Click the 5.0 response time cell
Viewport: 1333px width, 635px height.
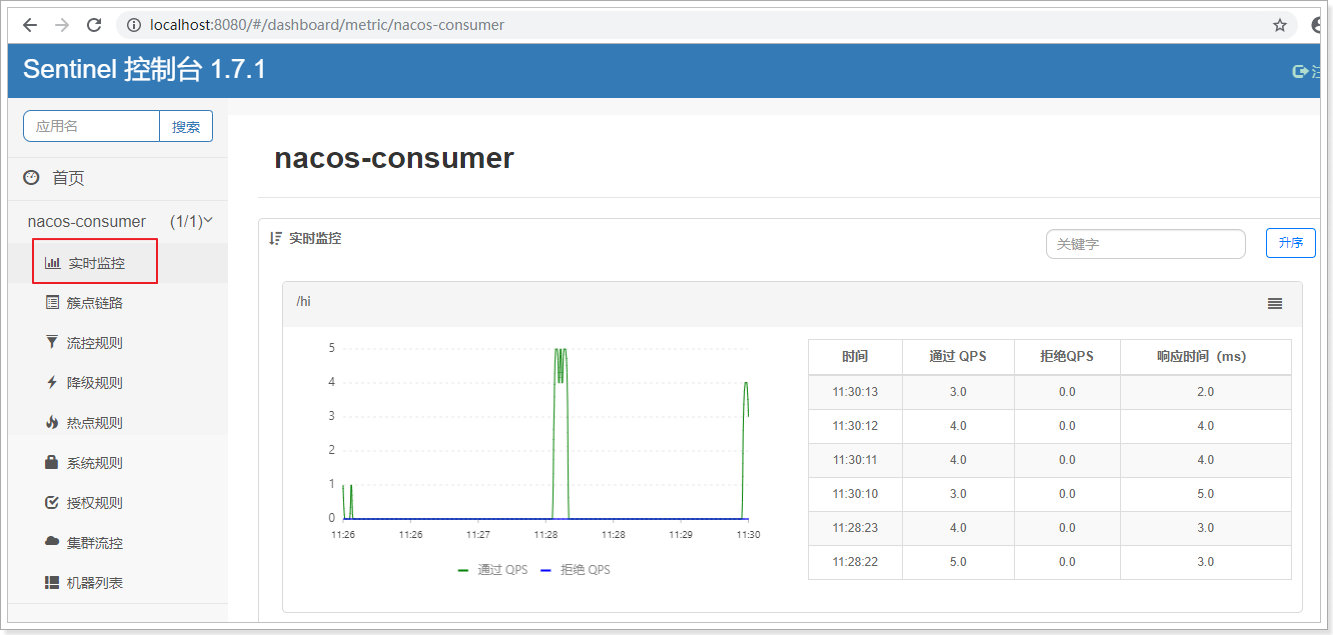click(1206, 494)
